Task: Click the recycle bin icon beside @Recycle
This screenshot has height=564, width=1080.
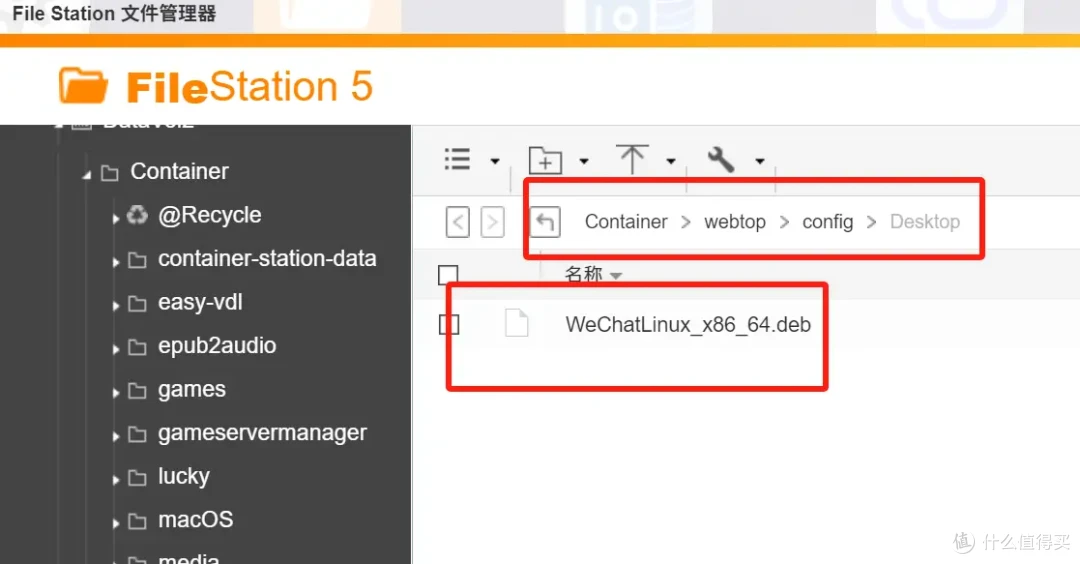Action: [x=137, y=215]
